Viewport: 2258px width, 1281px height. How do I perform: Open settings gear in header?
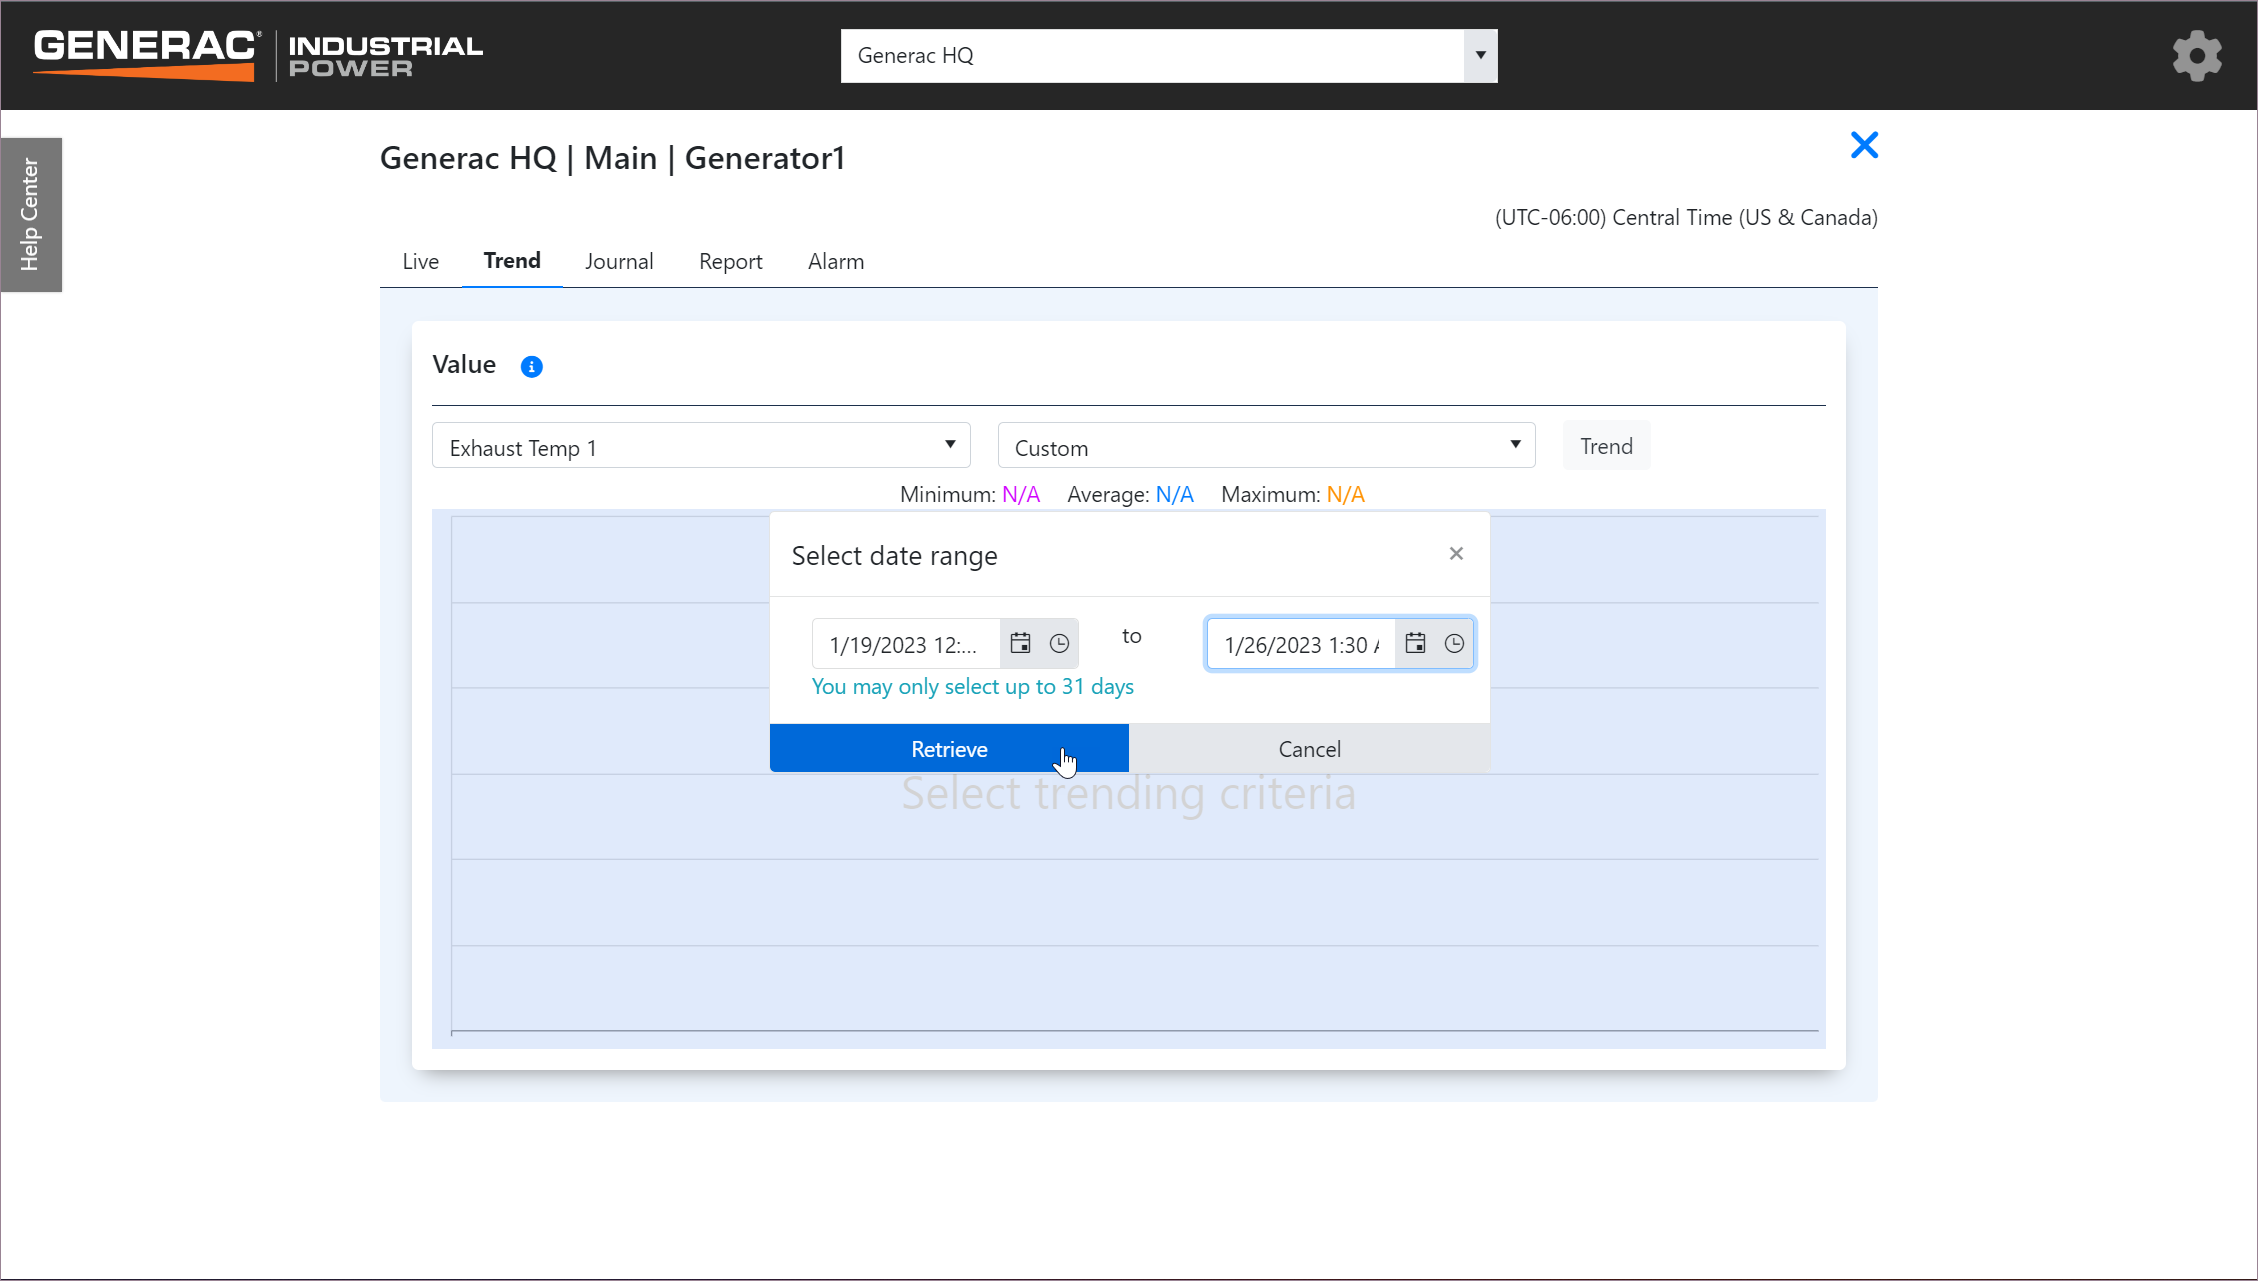[2196, 56]
